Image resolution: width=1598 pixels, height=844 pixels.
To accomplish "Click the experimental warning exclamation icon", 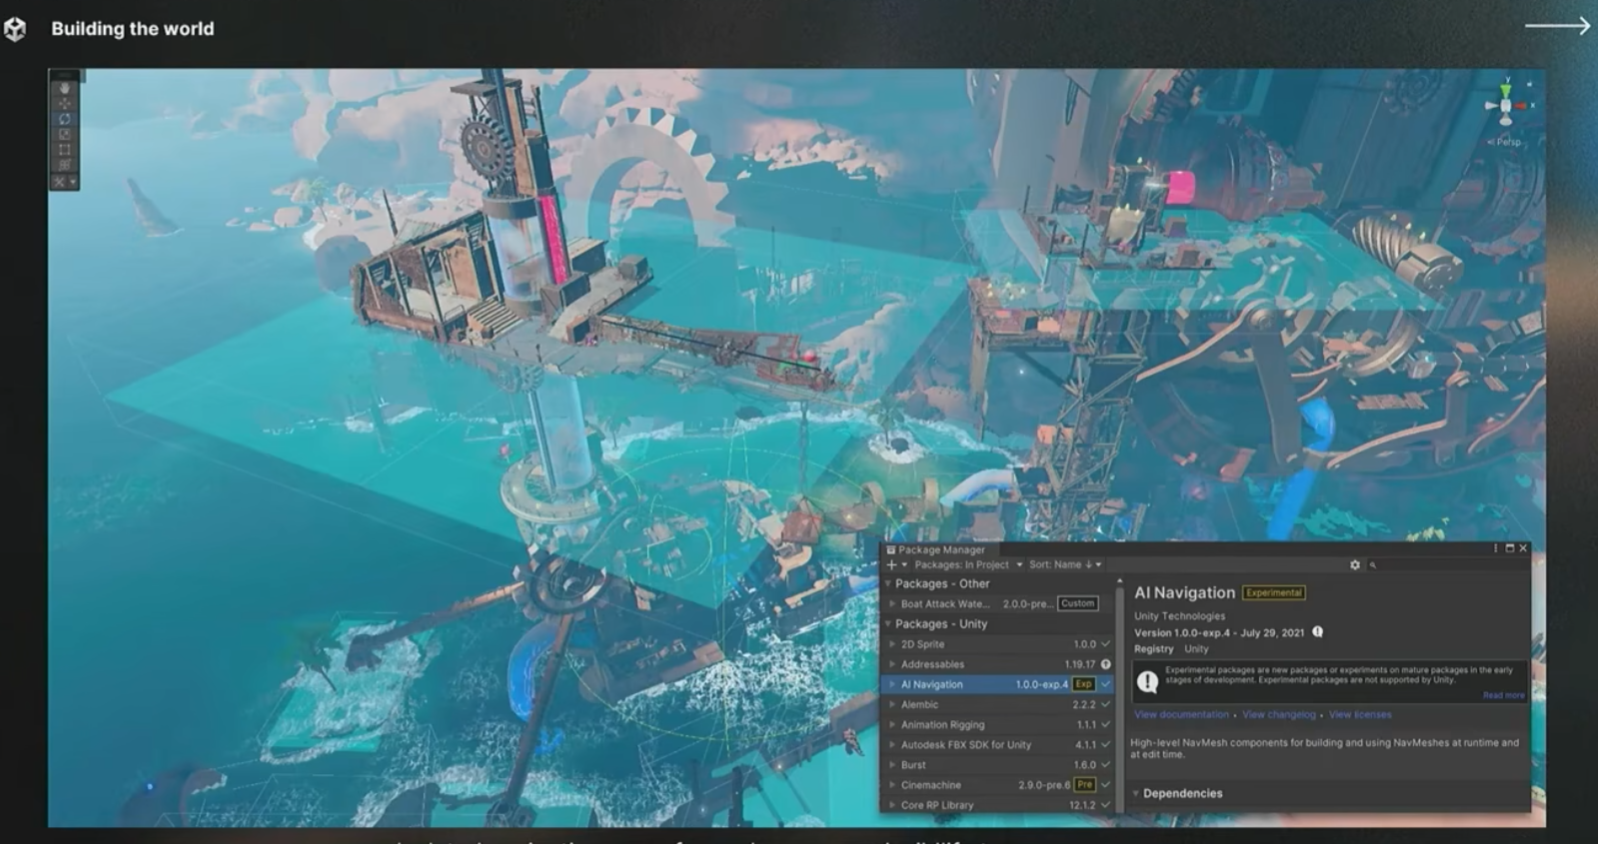I will click(x=1148, y=681).
